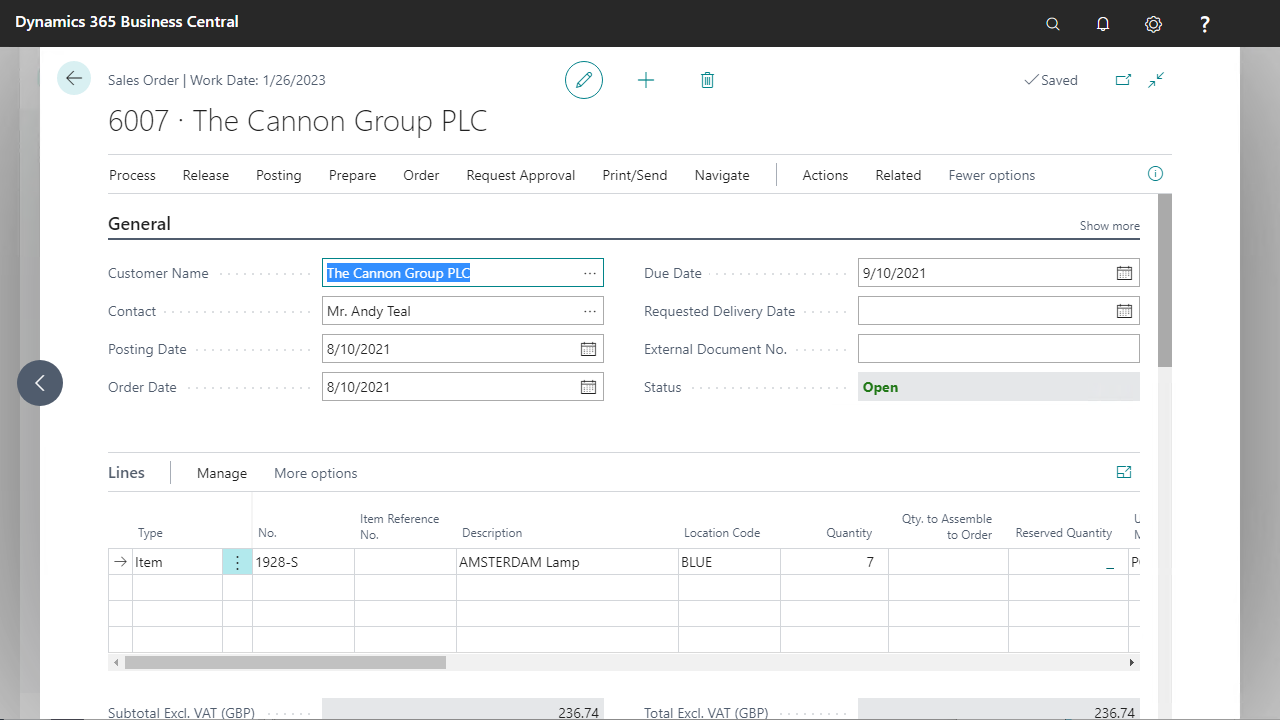1280x720 pixels.
Task: Open the Release menu
Action: [x=206, y=175]
